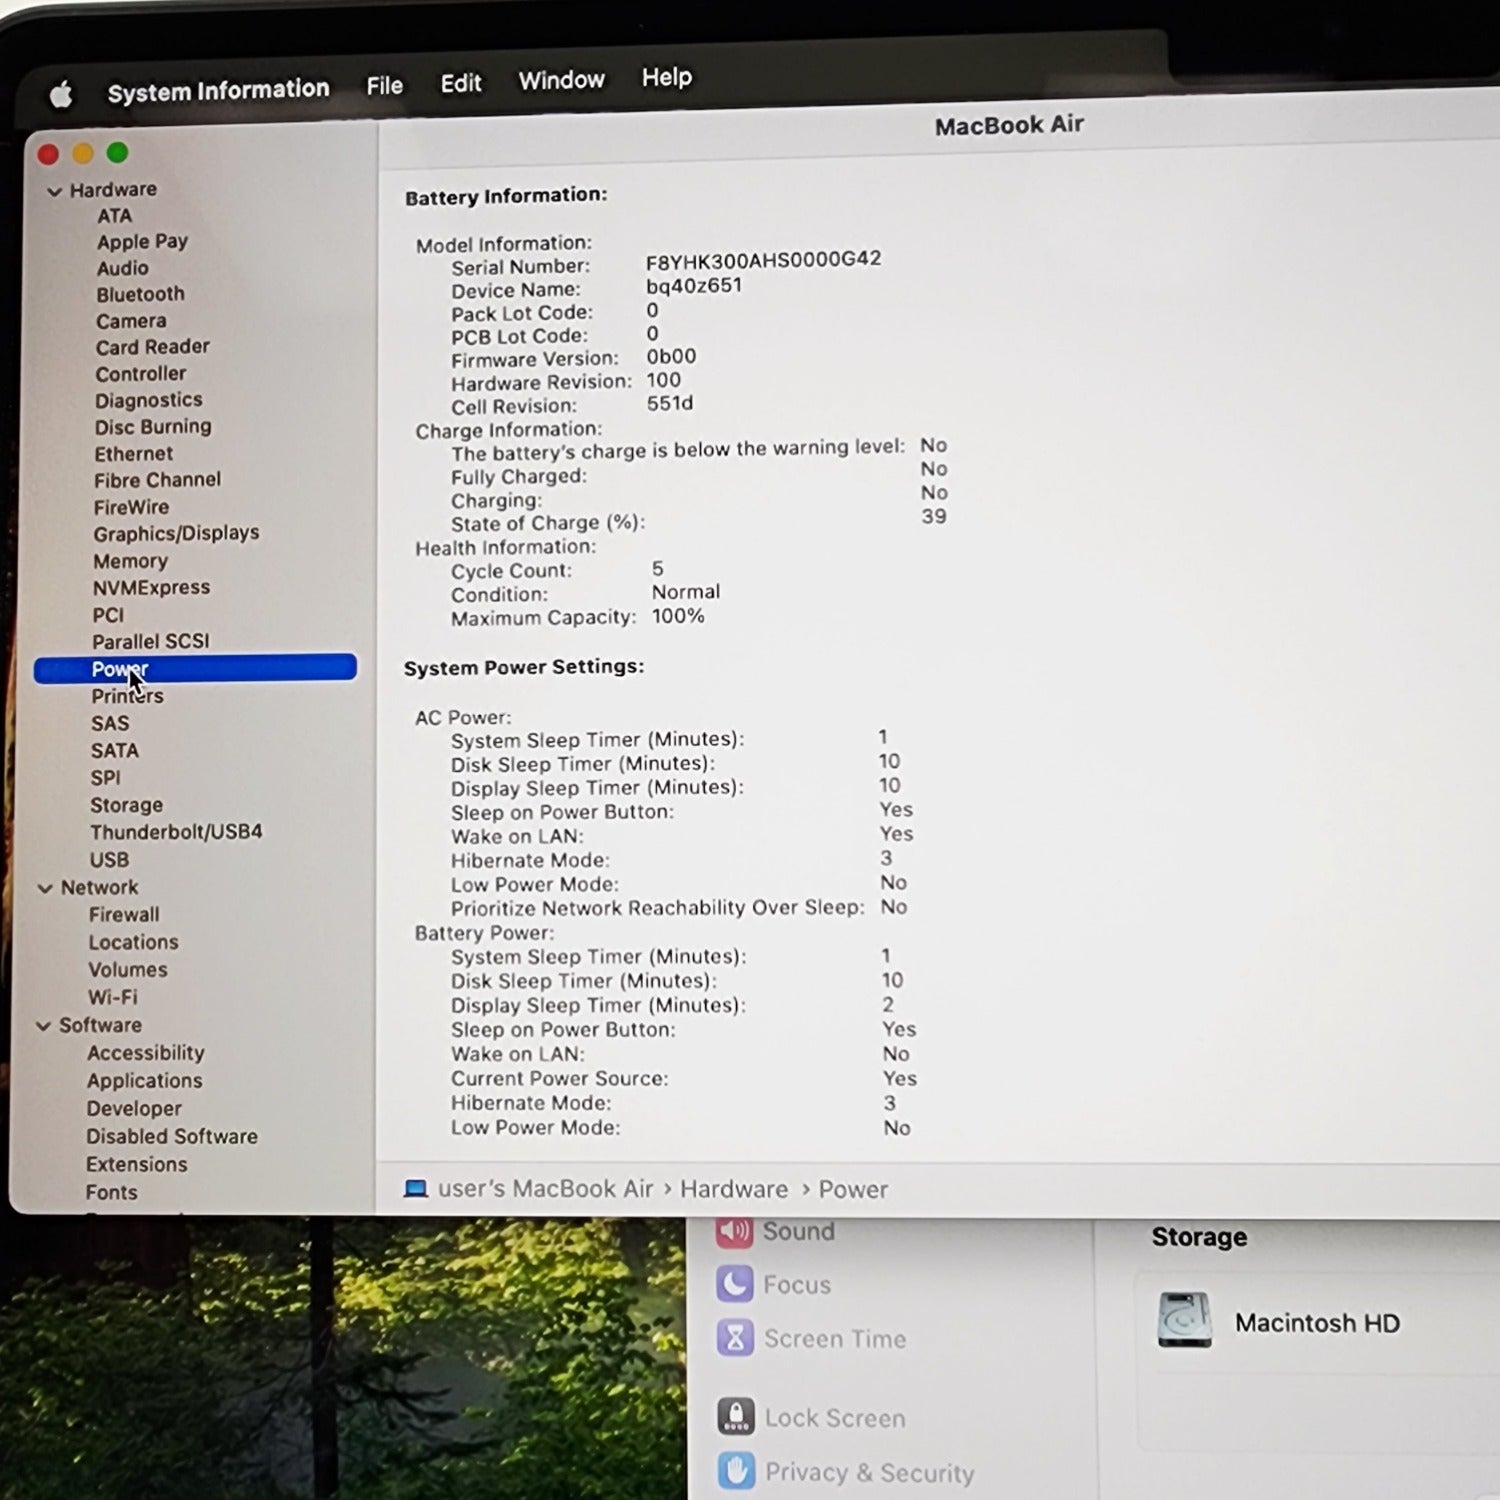Select Memory in the sidebar

pyautogui.click(x=130, y=561)
